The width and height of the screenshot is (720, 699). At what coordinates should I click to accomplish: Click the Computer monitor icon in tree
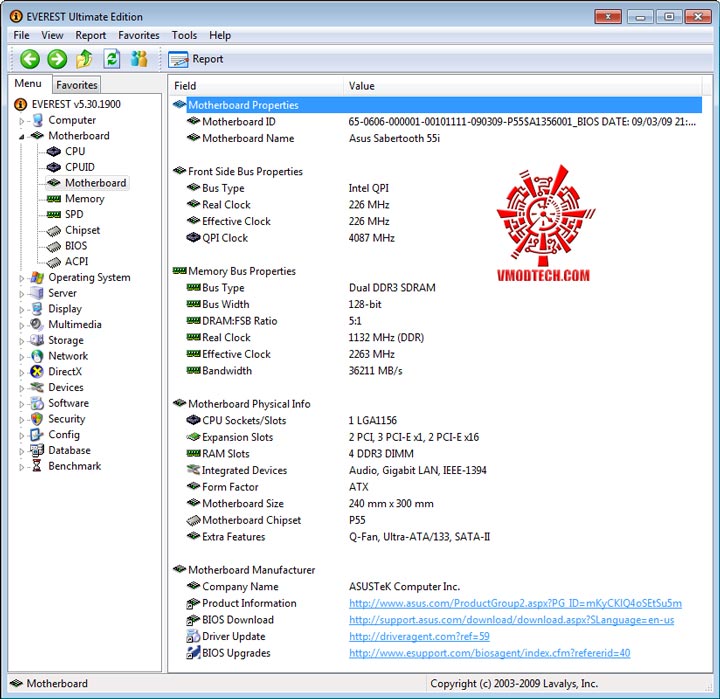pyautogui.click(x=37, y=120)
